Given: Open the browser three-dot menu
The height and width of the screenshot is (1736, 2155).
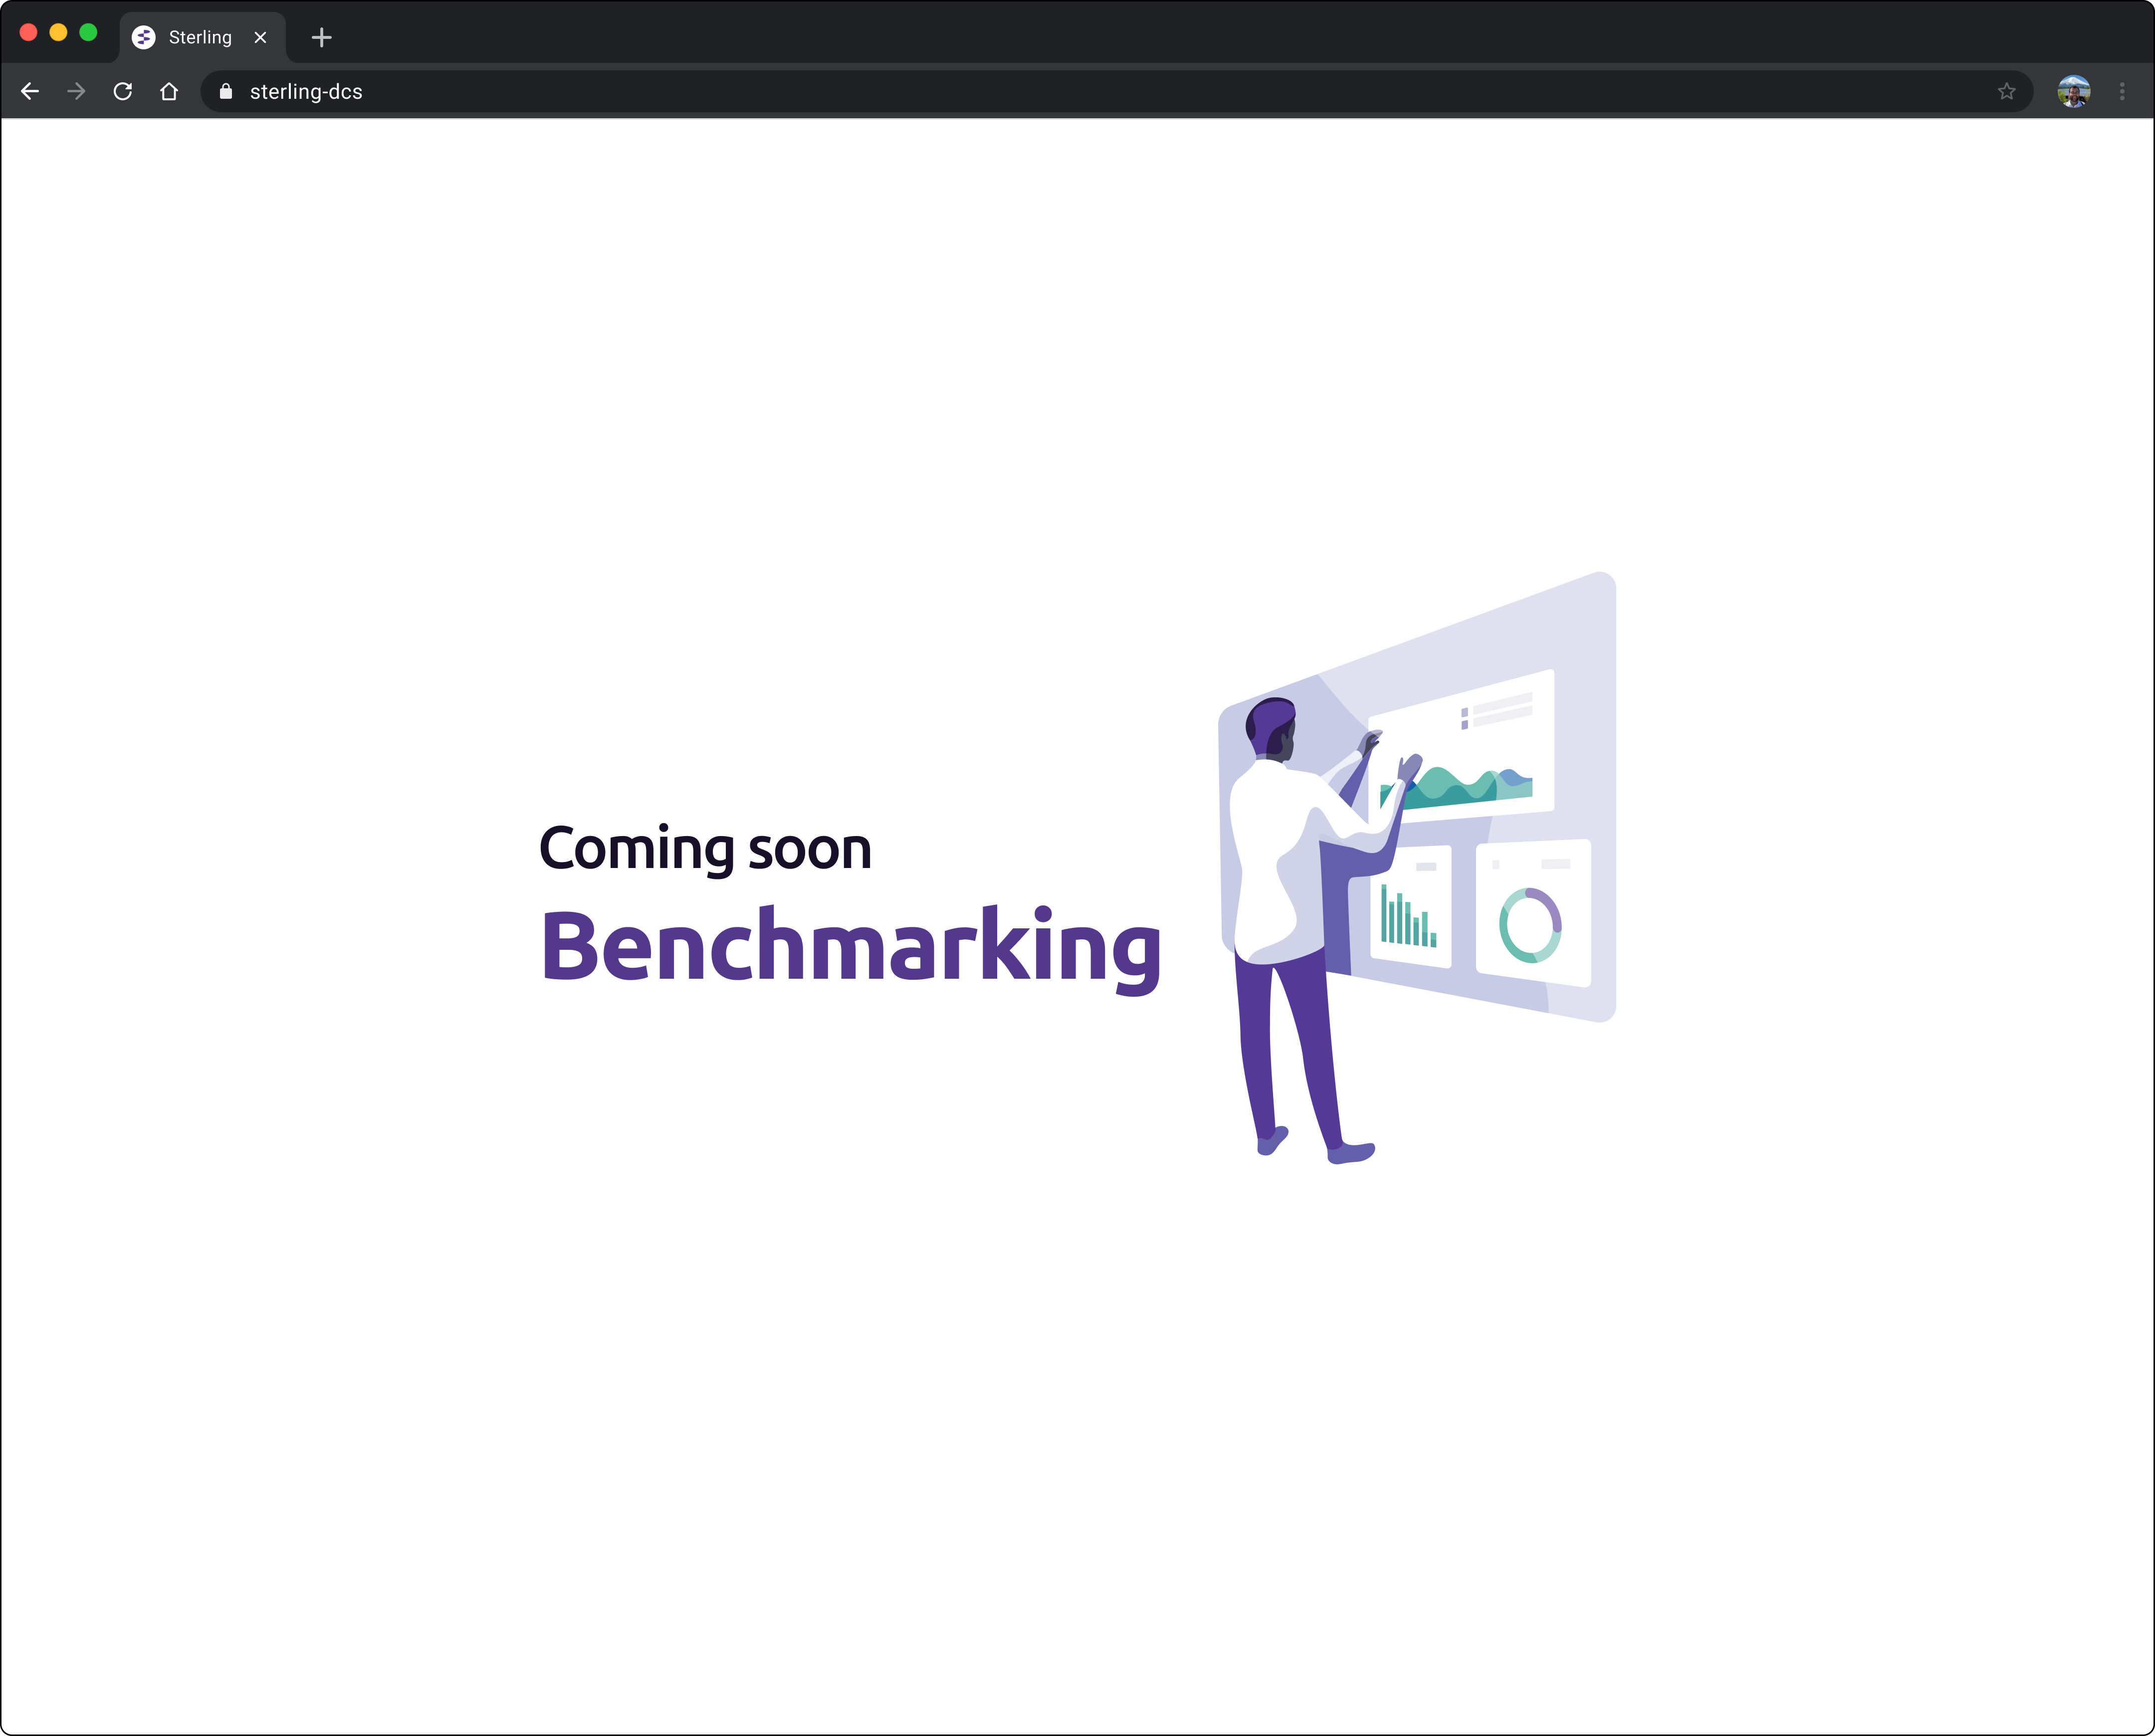Looking at the screenshot, I should coord(2122,92).
